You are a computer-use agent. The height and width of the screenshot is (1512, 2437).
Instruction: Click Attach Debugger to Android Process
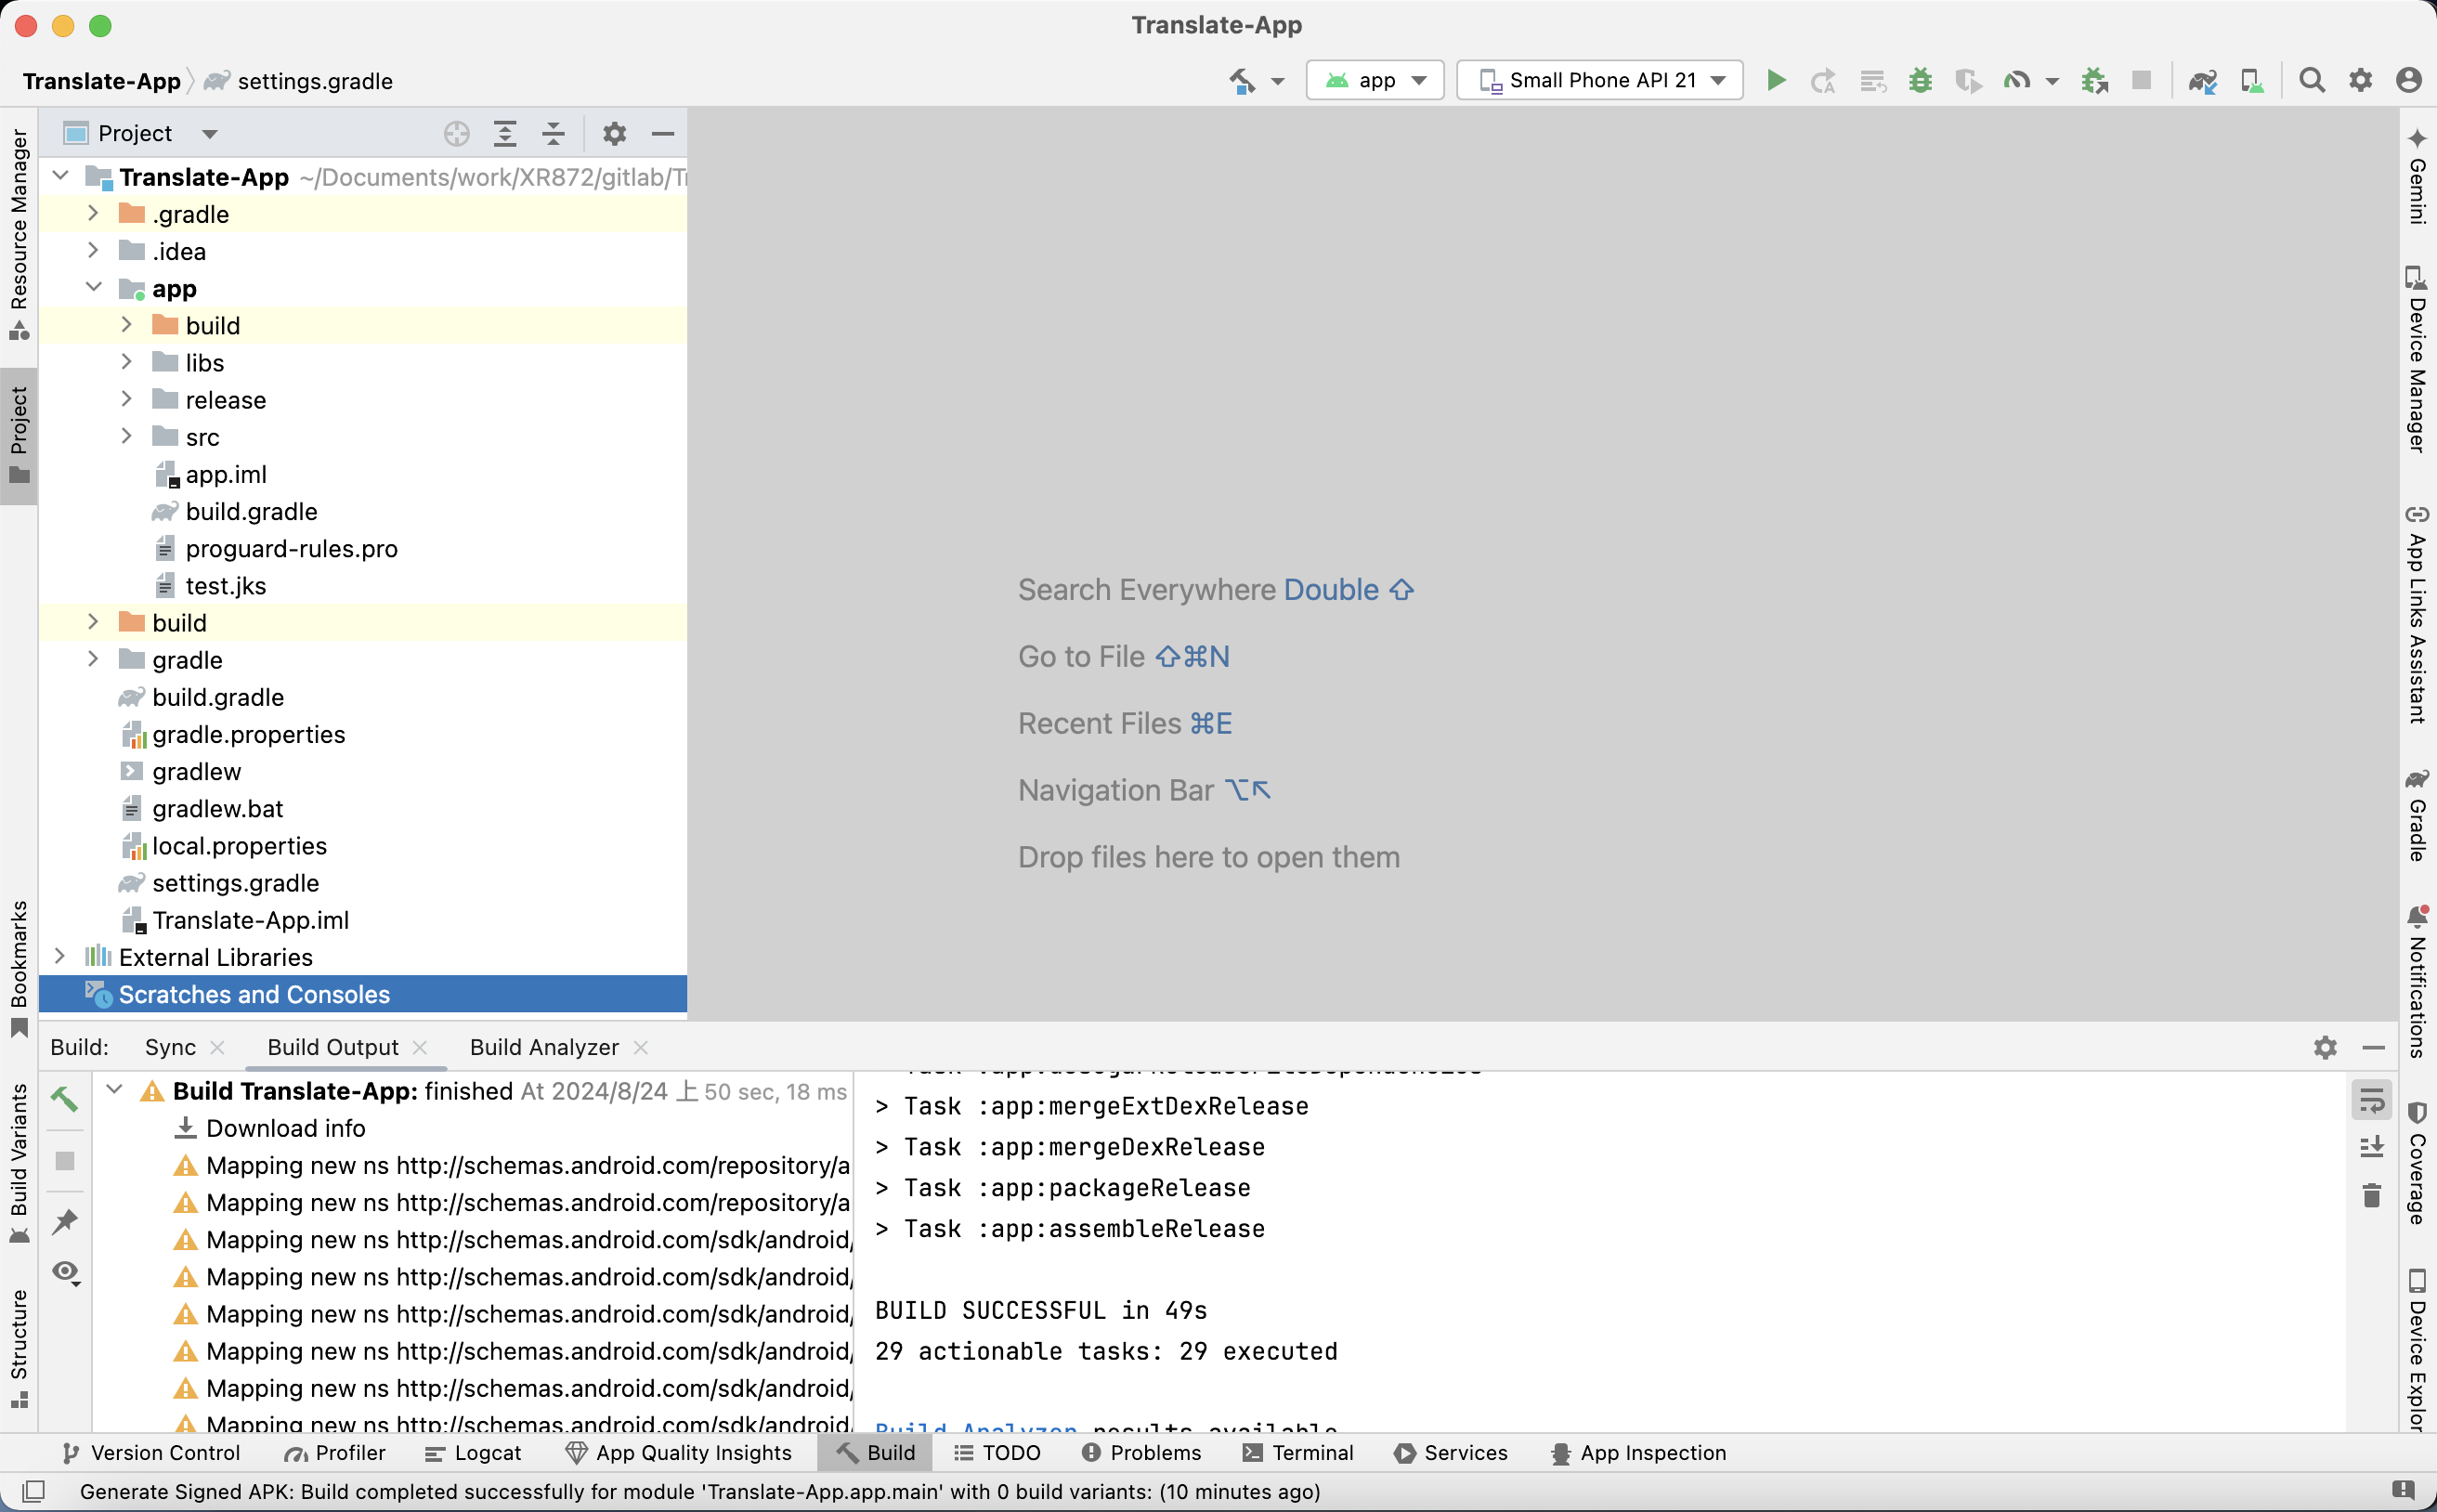coord(2095,80)
